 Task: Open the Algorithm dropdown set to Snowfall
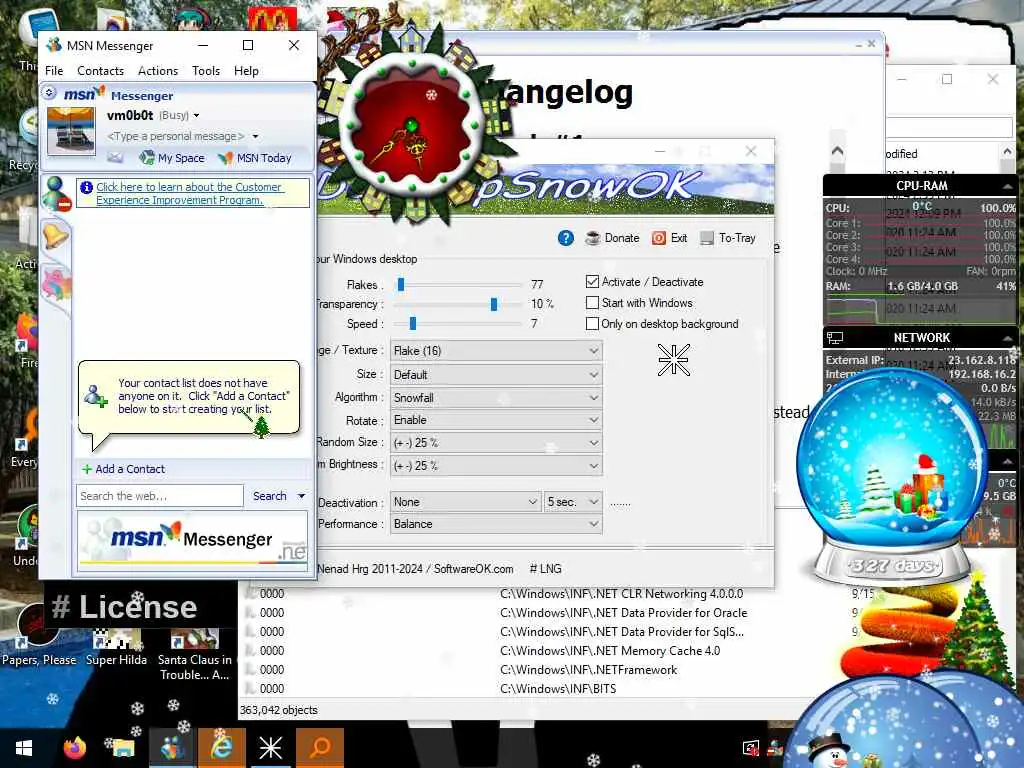pyautogui.click(x=496, y=397)
